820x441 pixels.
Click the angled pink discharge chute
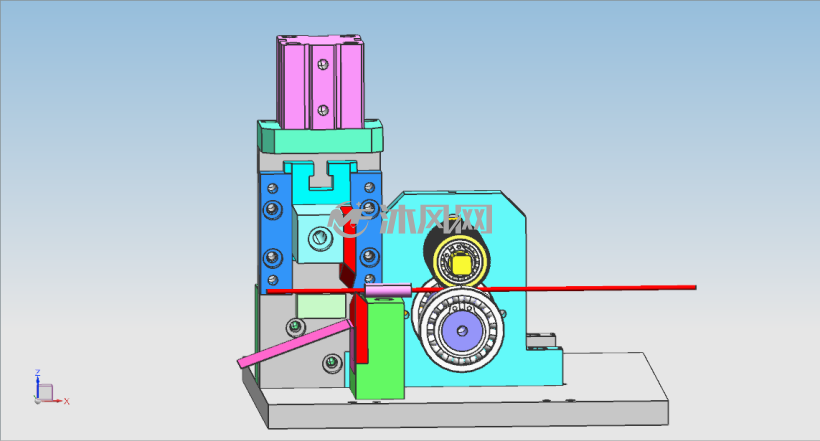point(294,344)
